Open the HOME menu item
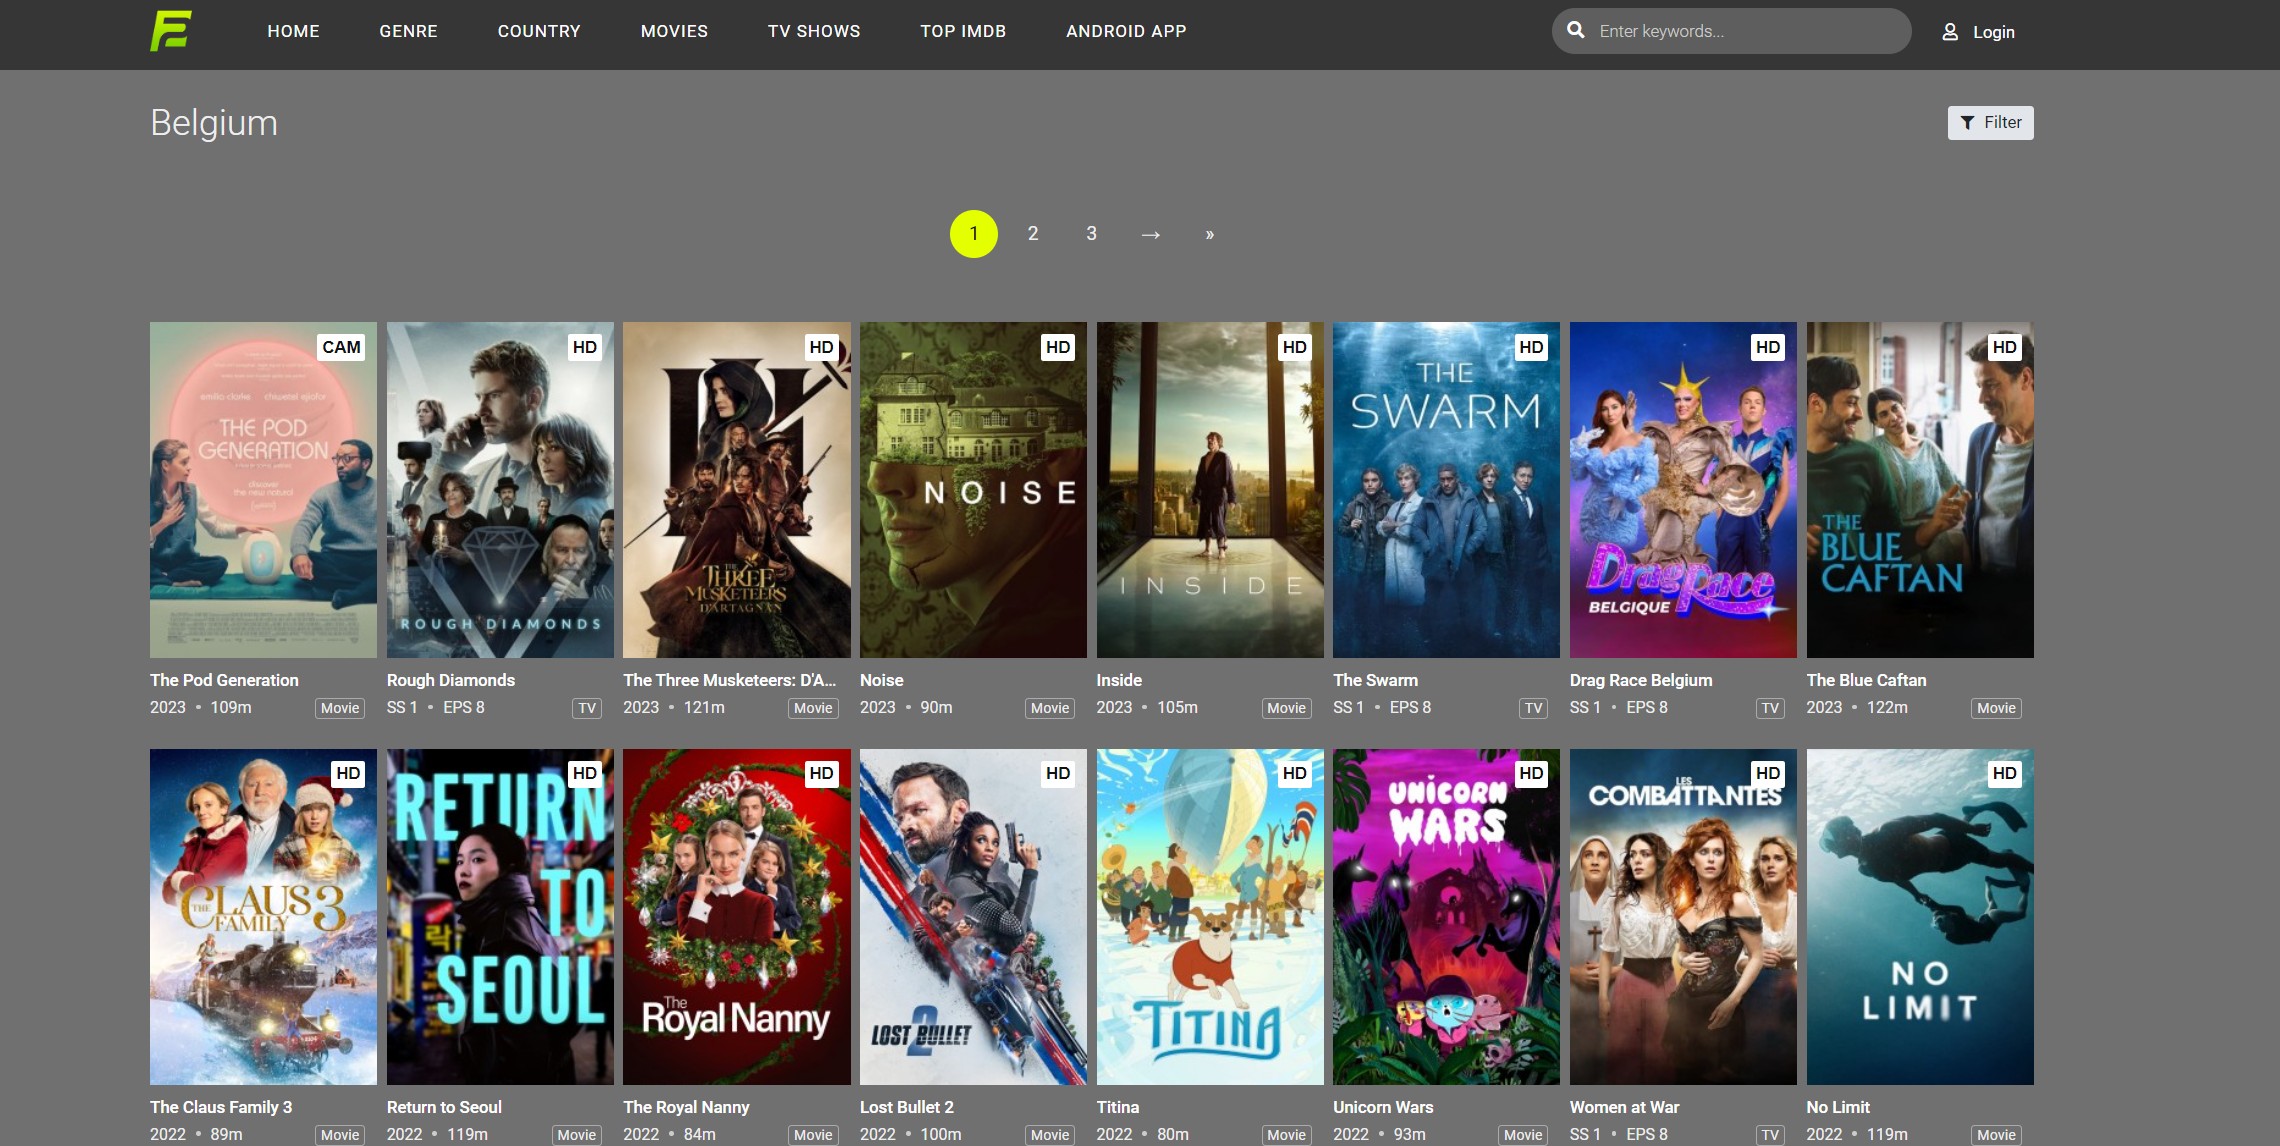The width and height of the screenshot is (2280, 1146). pos(293,31)
